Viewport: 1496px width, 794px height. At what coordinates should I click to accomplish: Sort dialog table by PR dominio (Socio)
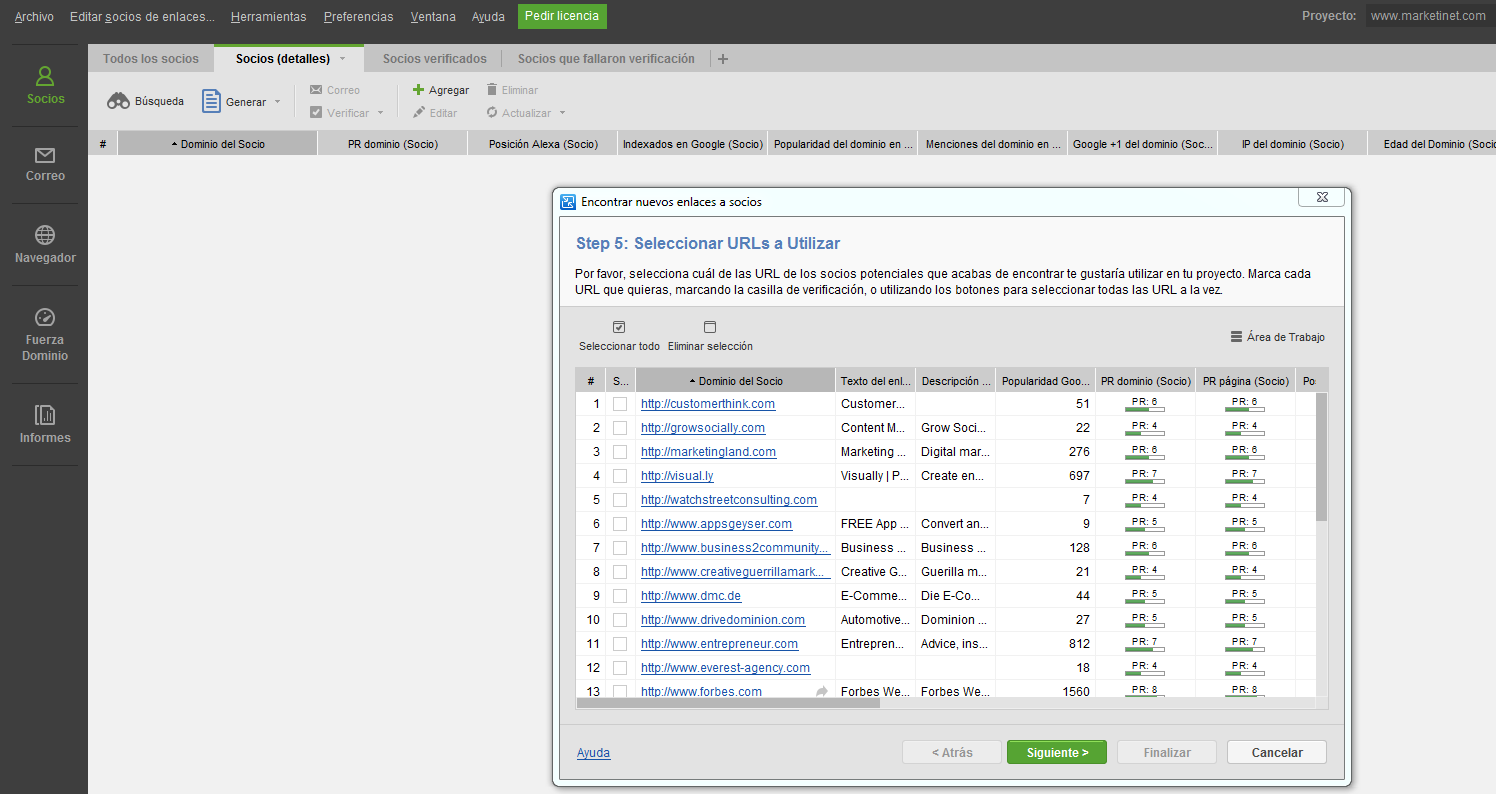(x=1146, y=380)
